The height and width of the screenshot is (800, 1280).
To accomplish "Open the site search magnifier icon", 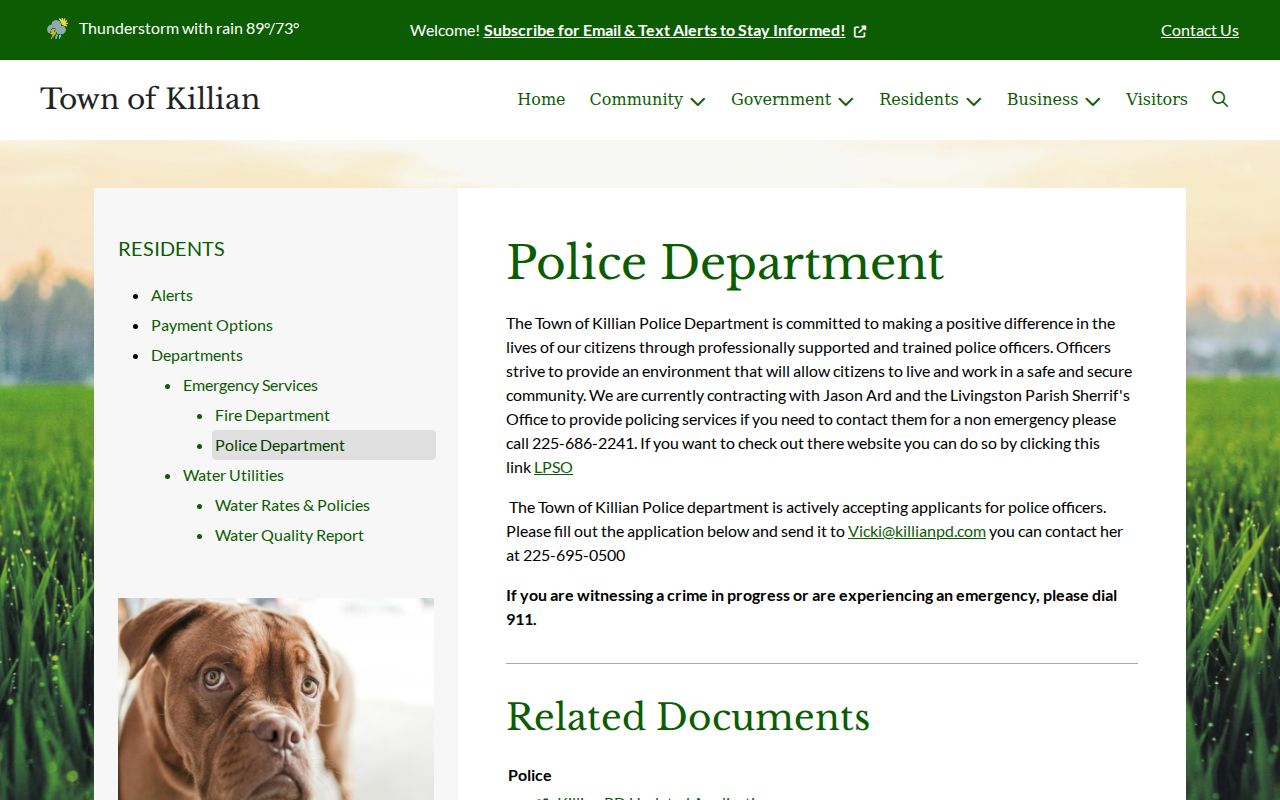I will tap(1220, 99).
